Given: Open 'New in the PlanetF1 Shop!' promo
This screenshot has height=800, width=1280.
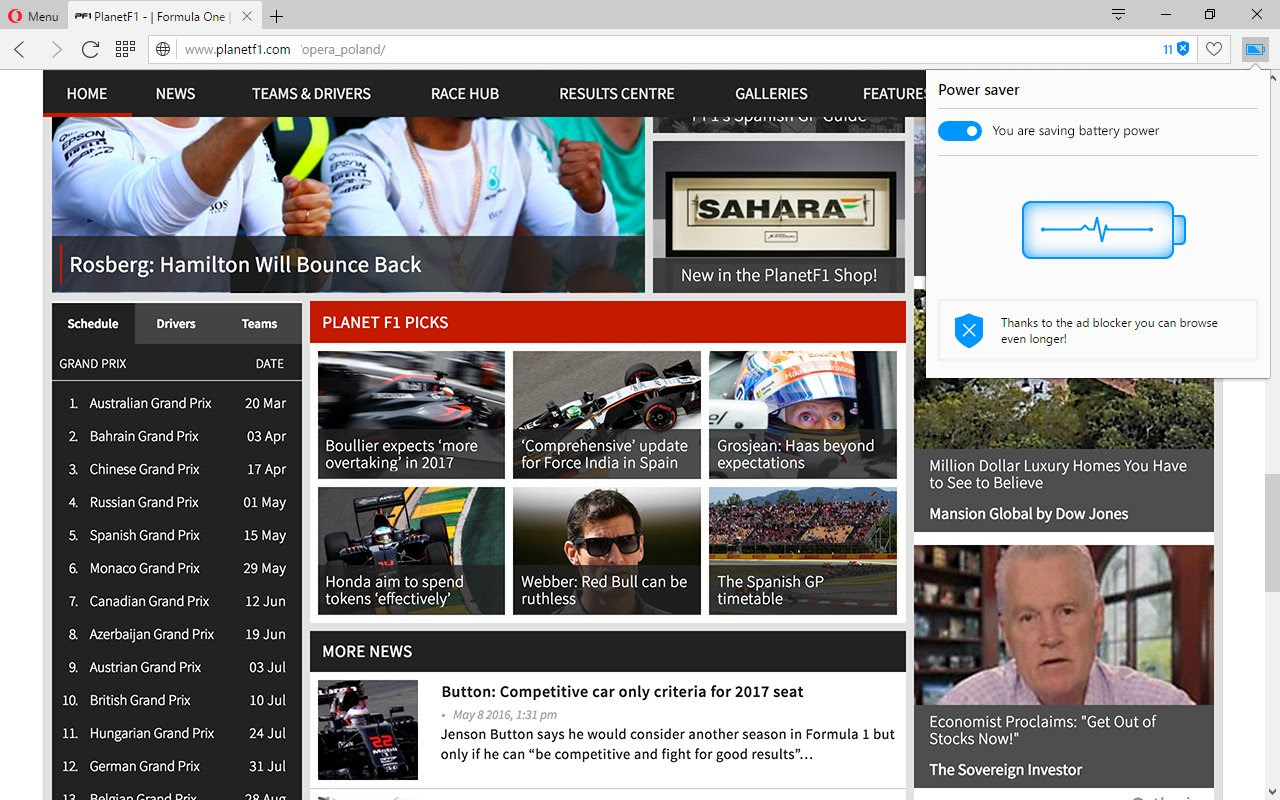Looking at the screenshot, I should (x=779, y=275).
